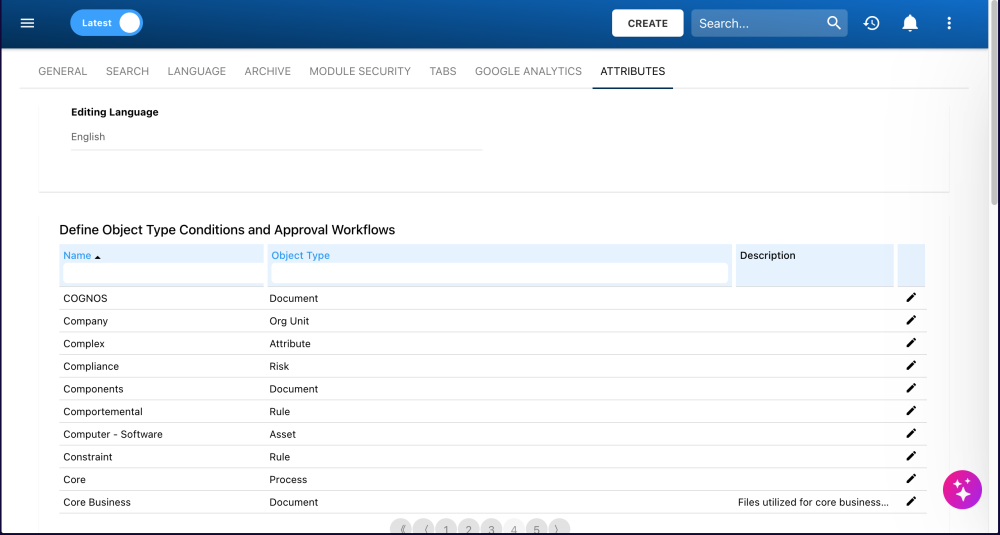The image size is (1000, 535).
Task: Edit the Compliance row with pencil icon
Action: (x=911, y=365)
